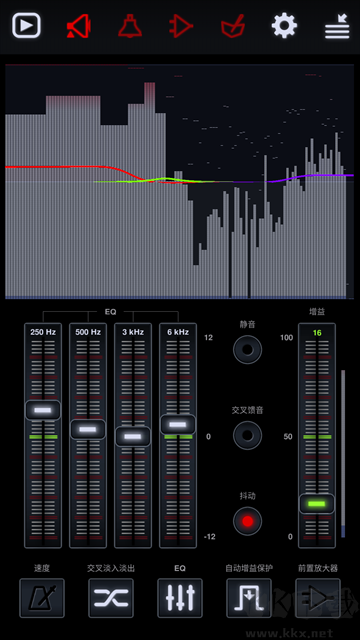This screenshot has width=360, height=640.
Task: Open the EQ sliders button at bottom
Action: pos(180,598)
